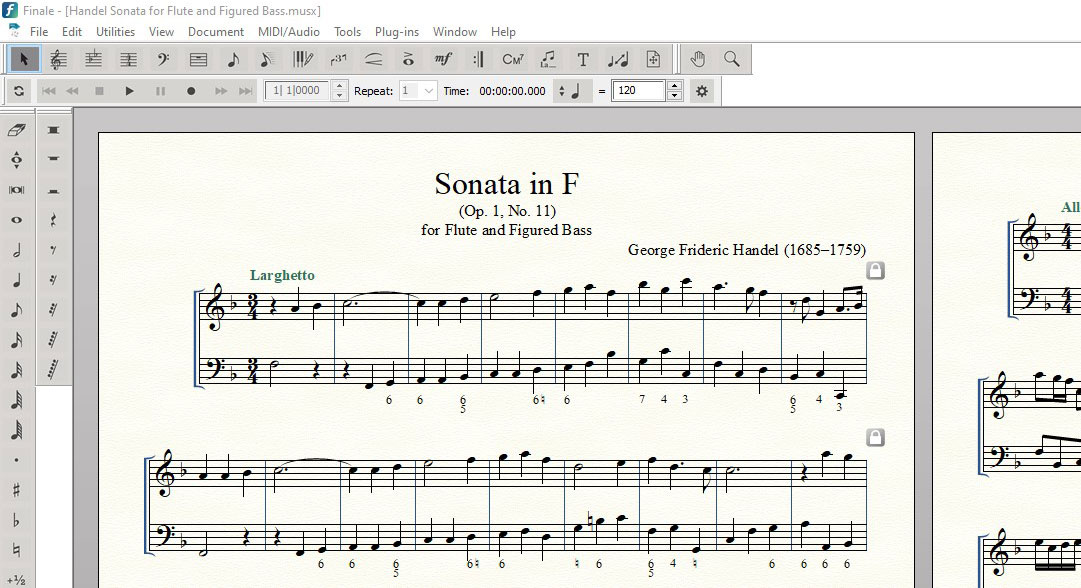Open the Utilities menu
The image size is (1081, 588).
pos(115,32)
